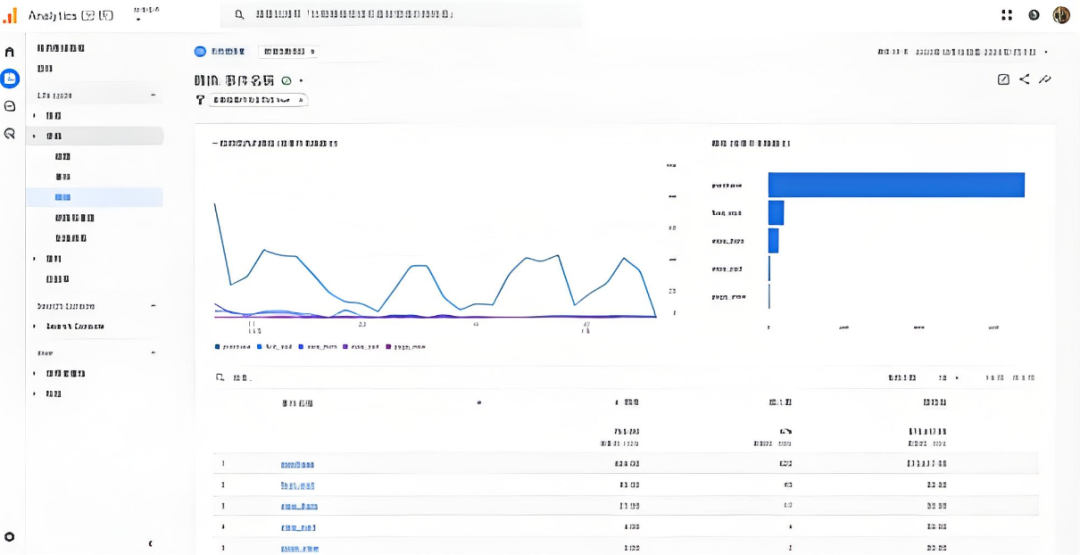Open Advertising from the left navigation rail

pyautogui.click(x=10, y=133)
